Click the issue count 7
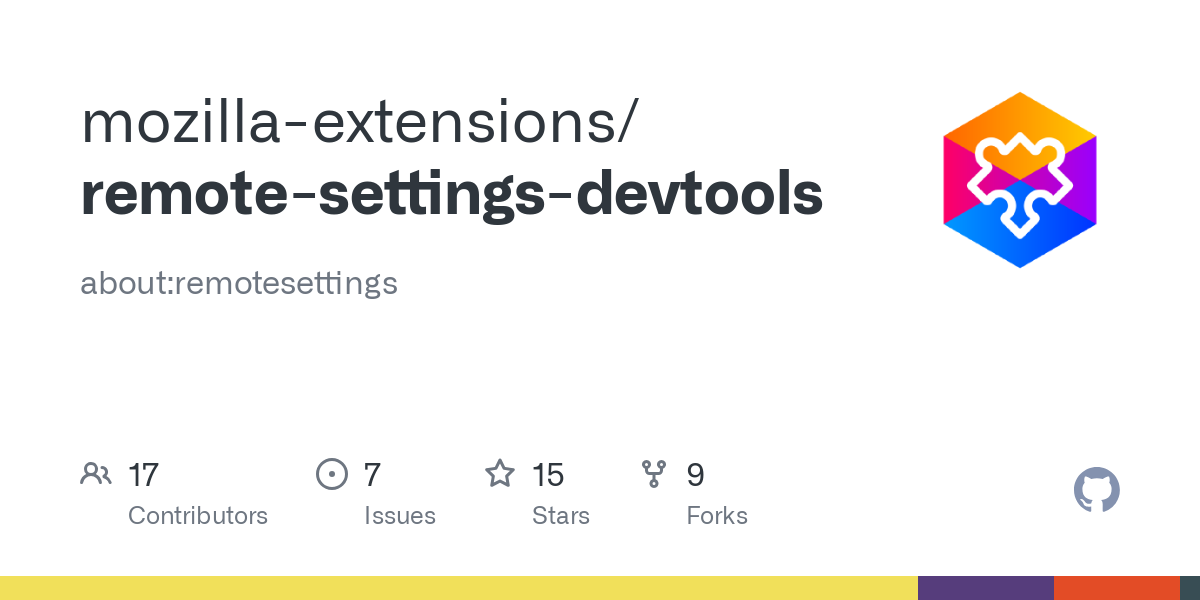Viewport: 1200px width, 600px height. point(372,474)
